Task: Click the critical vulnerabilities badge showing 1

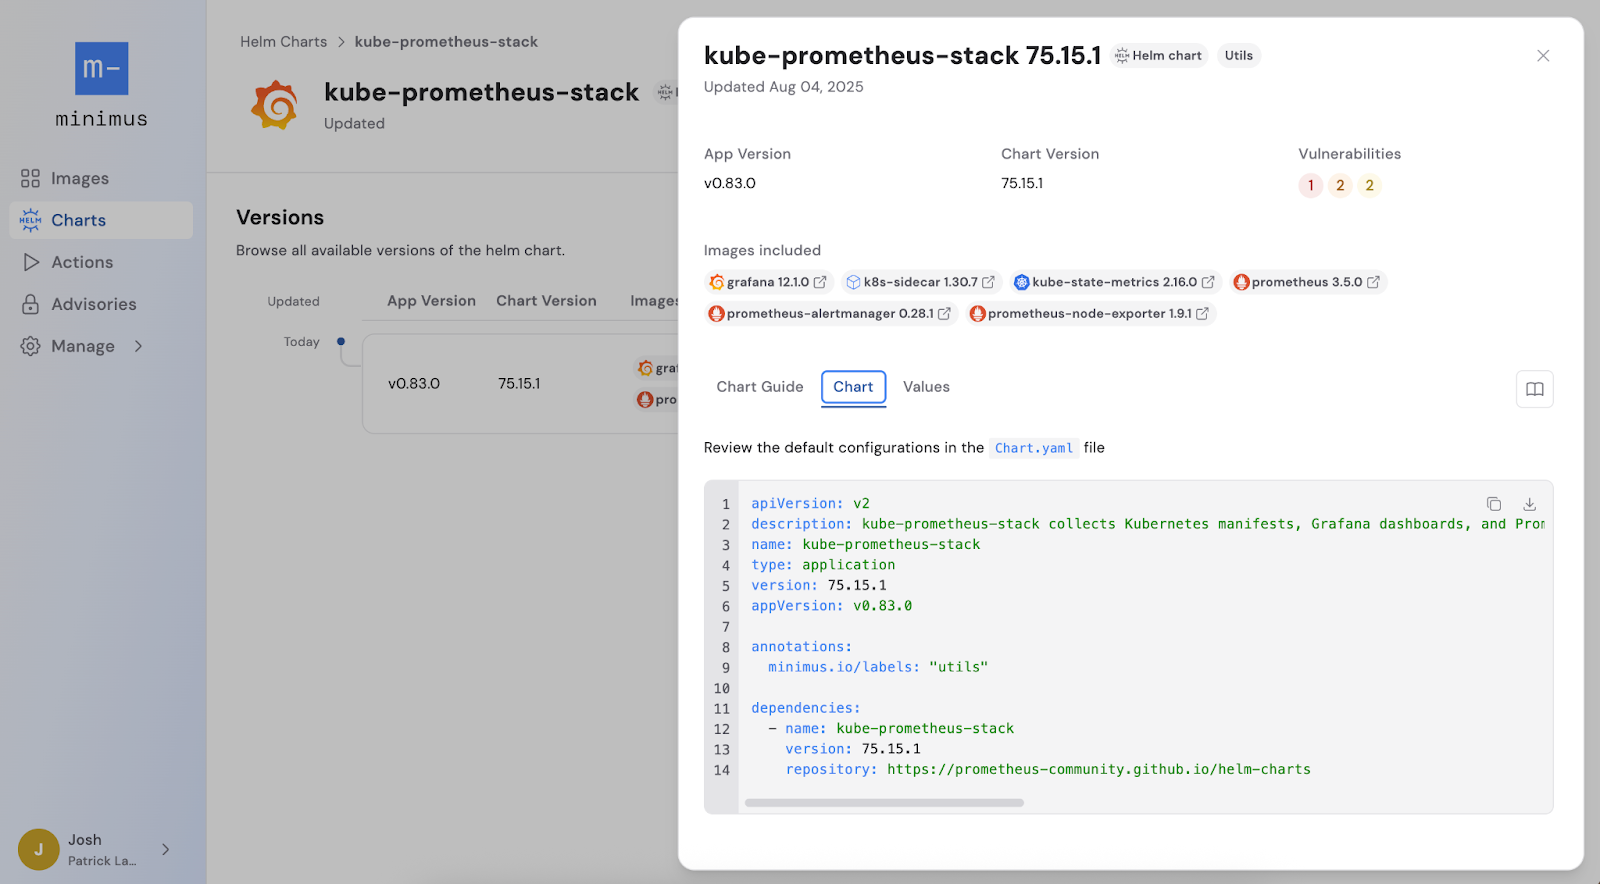Action: [1311, 185]
